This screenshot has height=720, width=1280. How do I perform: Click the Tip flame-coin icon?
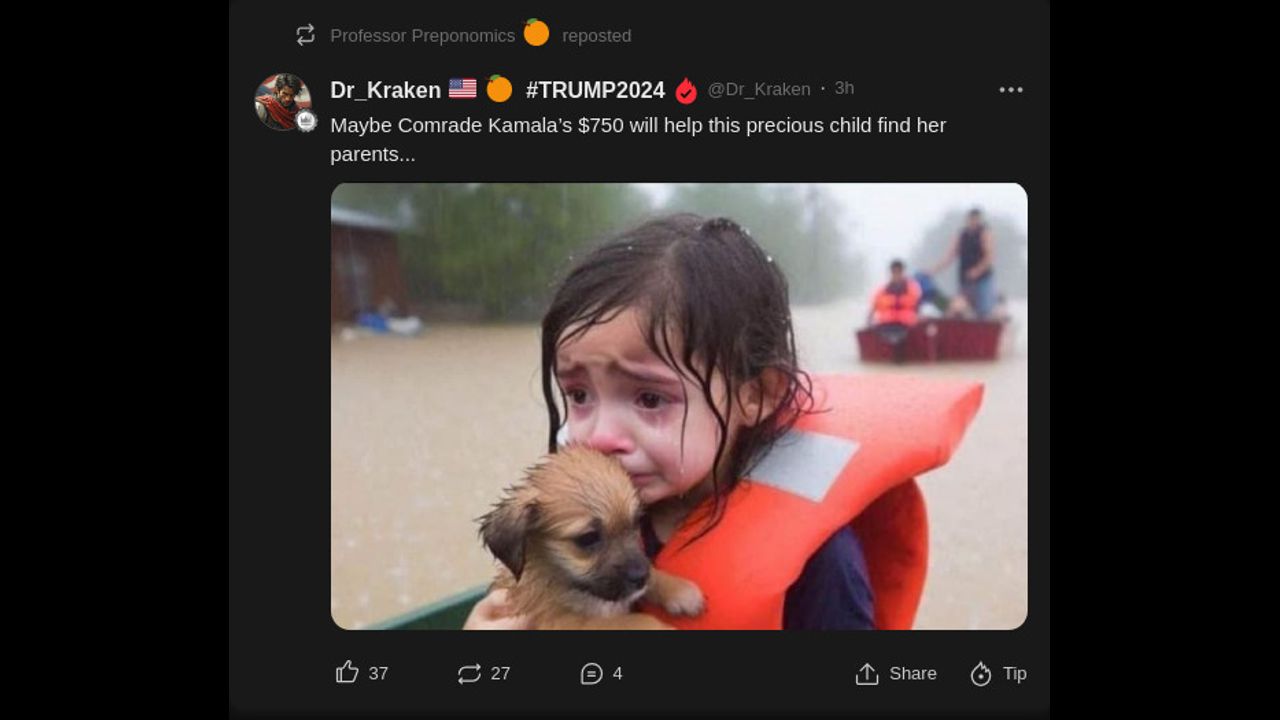click(x=981, y=674)
